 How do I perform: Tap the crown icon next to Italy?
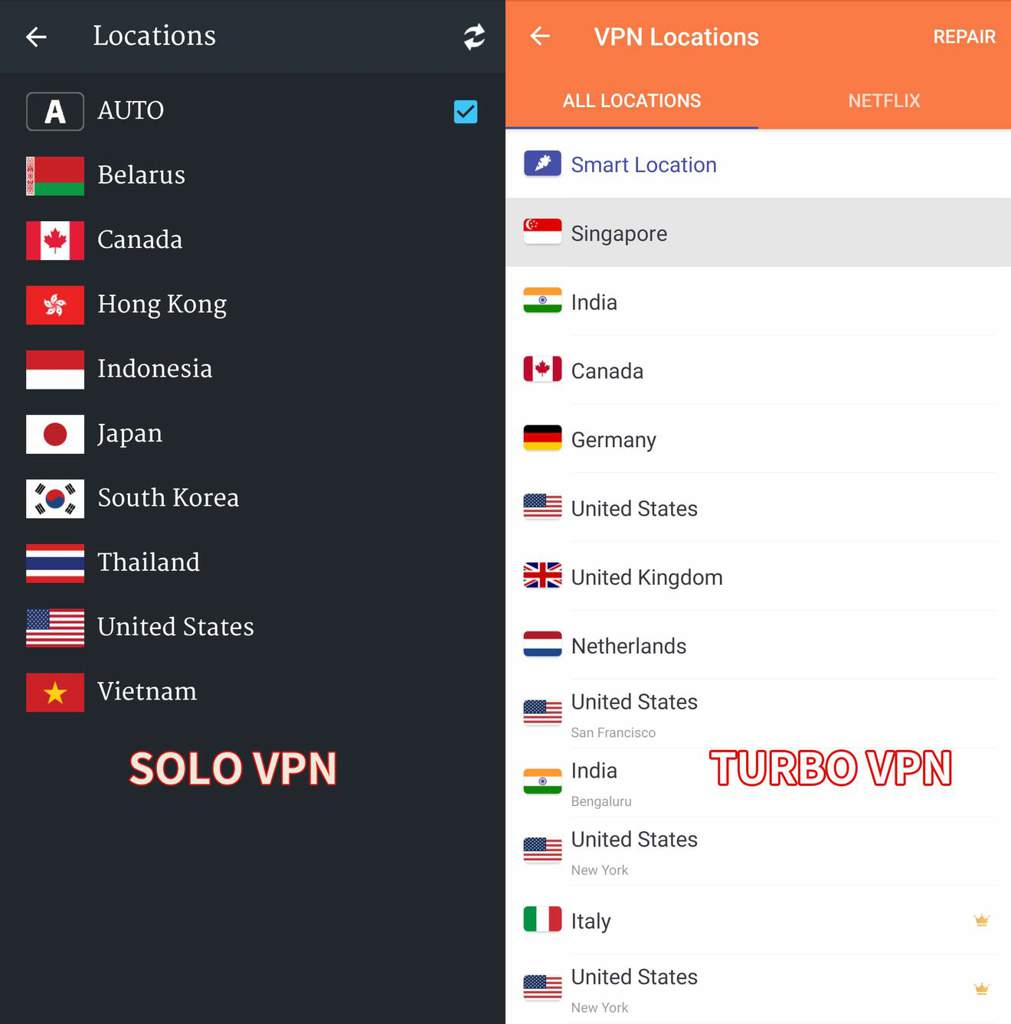[981, 920]
